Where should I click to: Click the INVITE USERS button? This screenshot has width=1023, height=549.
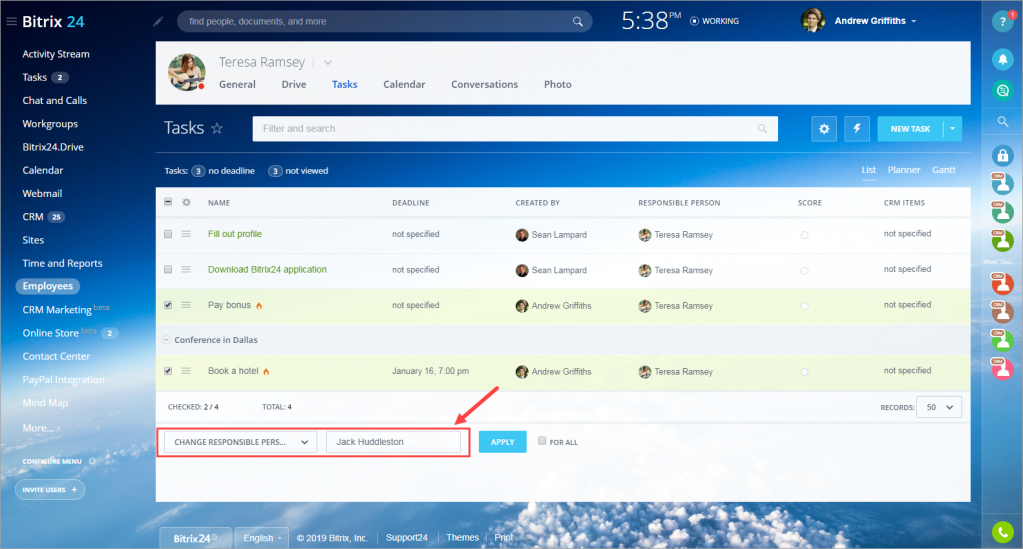pyautogui.click(x=50, y=490)
